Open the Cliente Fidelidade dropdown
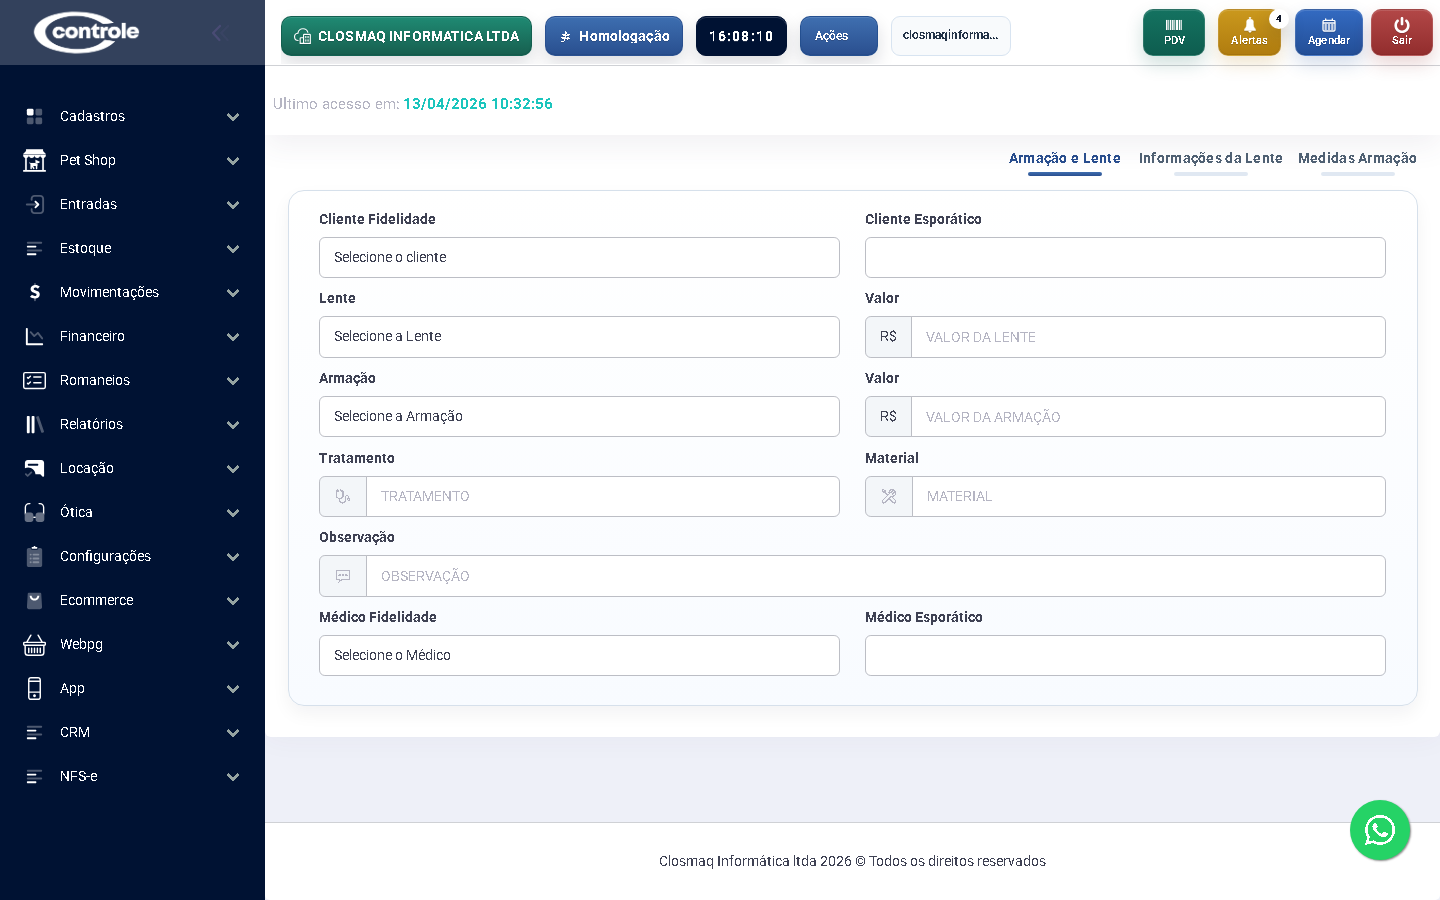This screenshot has width=1440, height=900. click(x=579, y=257)
